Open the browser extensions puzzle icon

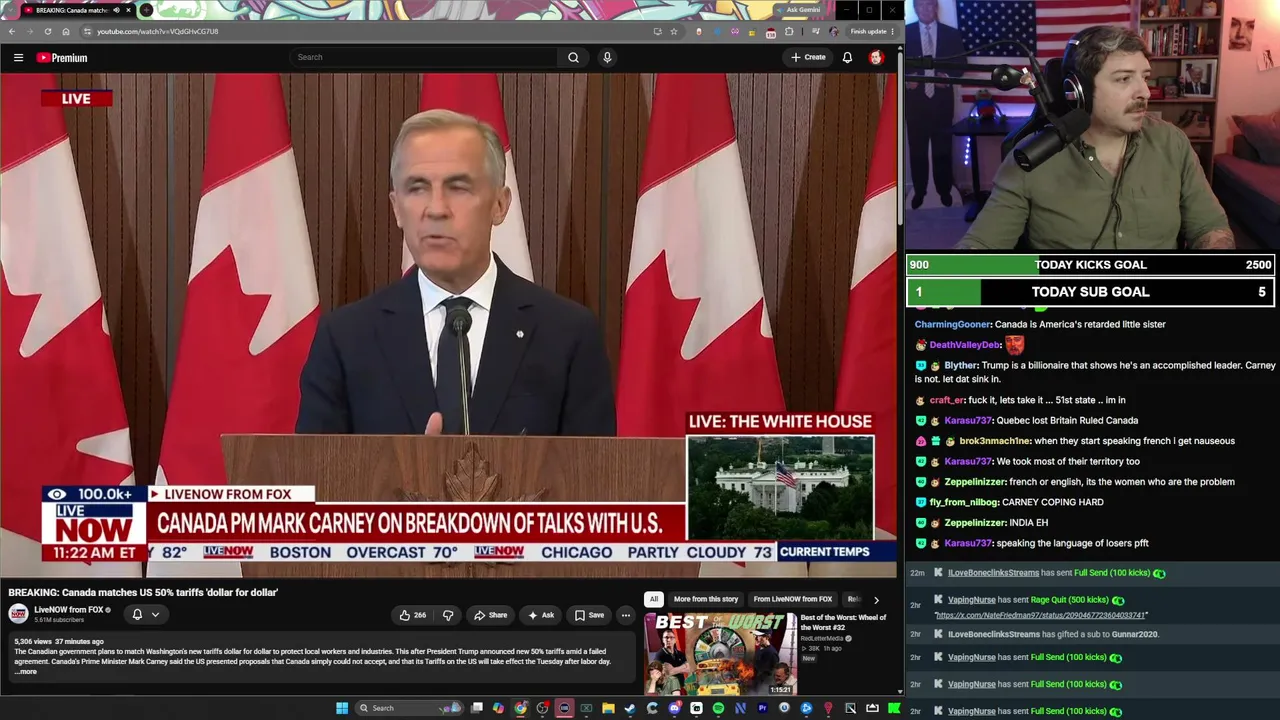click(789, 31)
